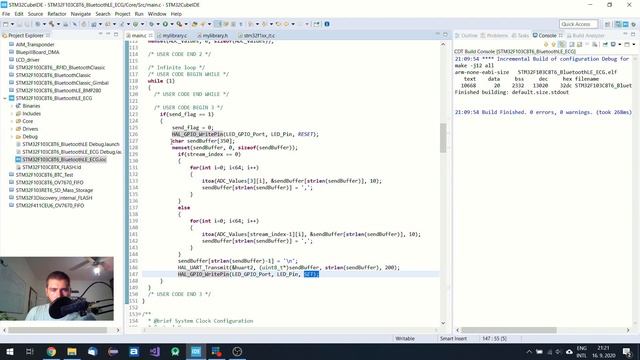Collapse the STM32F103C8T6_BluetoothLE_ECG project node
The height and width of the screenshot is (360, 640).
pyautogui.click(x=5, y=98)
